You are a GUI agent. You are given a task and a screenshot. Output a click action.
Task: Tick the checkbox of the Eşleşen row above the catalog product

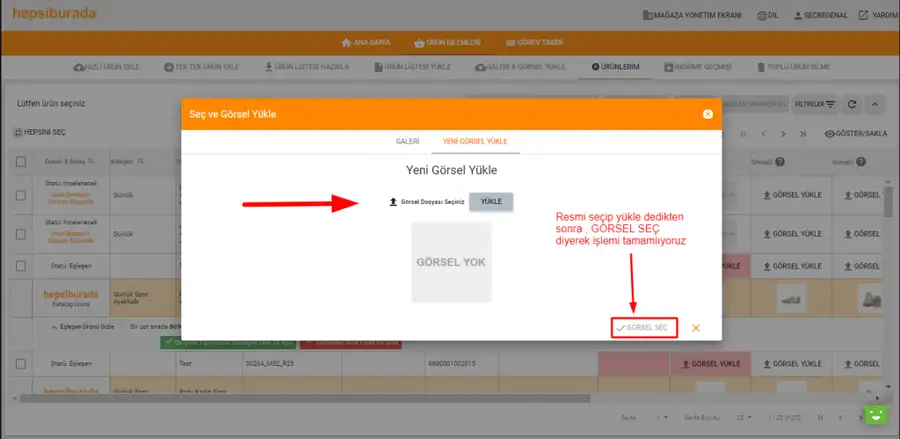tap(21, 266)
